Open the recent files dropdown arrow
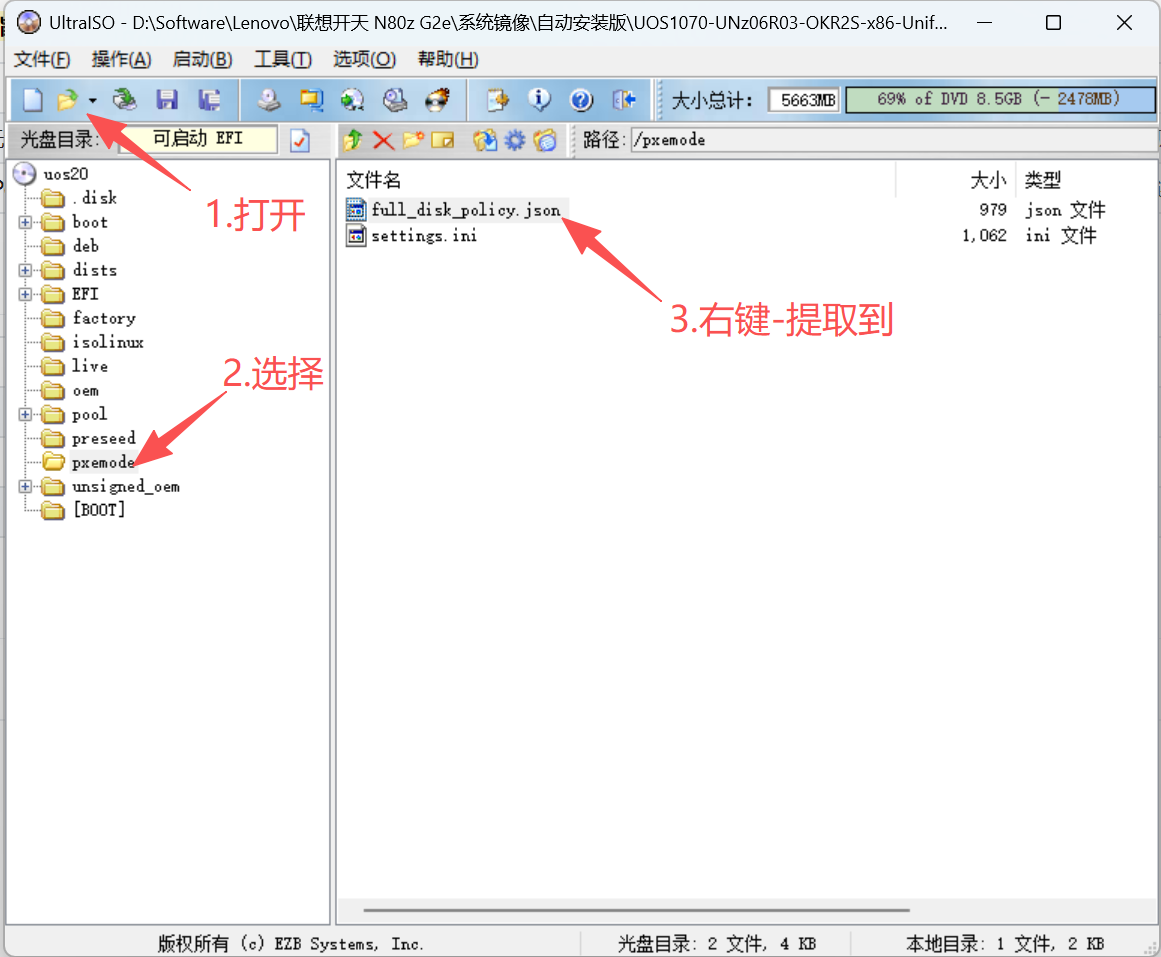This screenshot has height=957, width=1161. (x=91, y=99)
